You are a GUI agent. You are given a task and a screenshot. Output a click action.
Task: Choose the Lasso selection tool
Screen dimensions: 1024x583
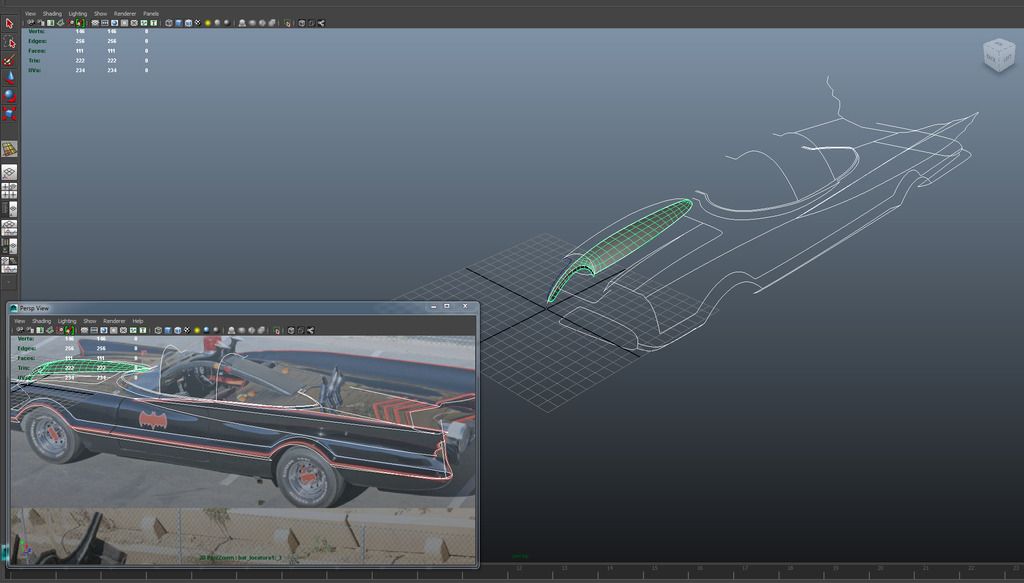click(9, 42)
